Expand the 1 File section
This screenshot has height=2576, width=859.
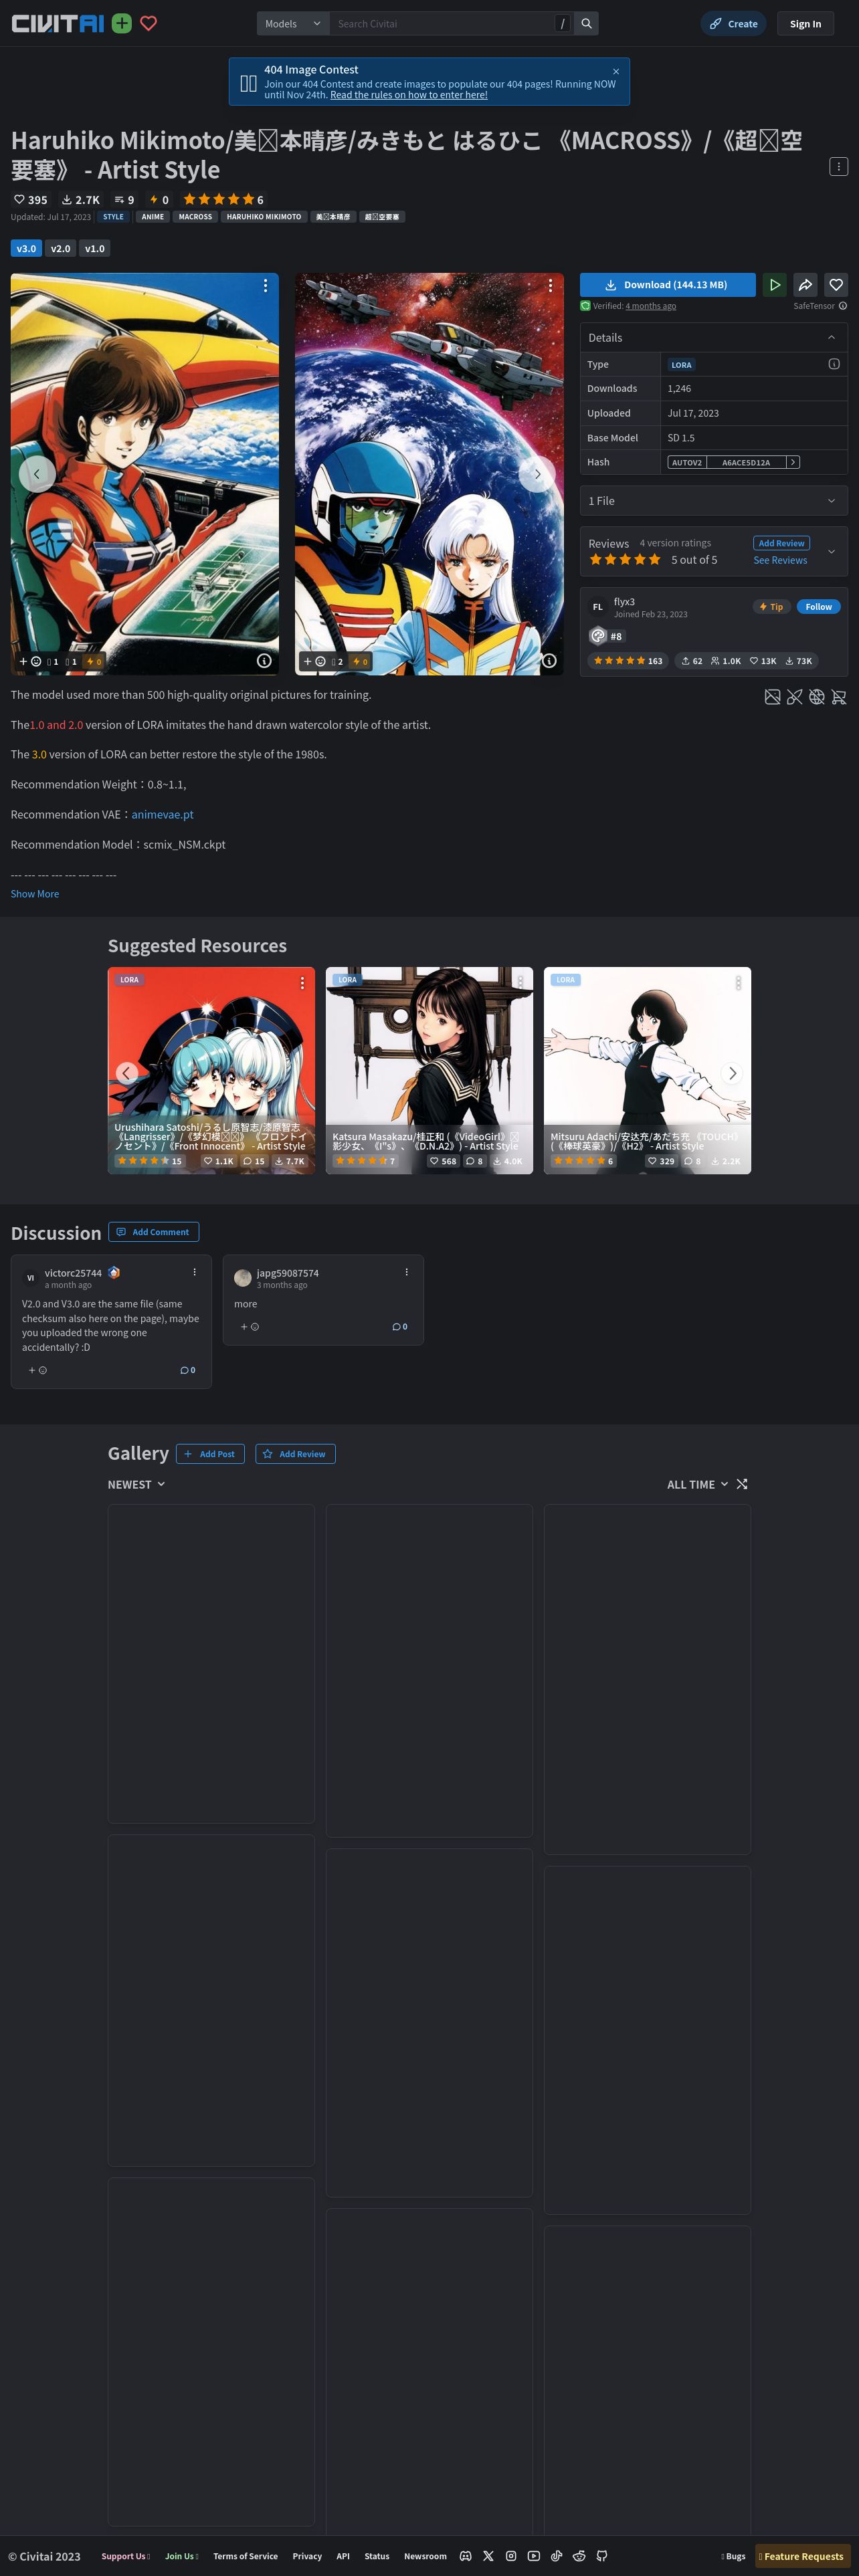click(714, 501)
